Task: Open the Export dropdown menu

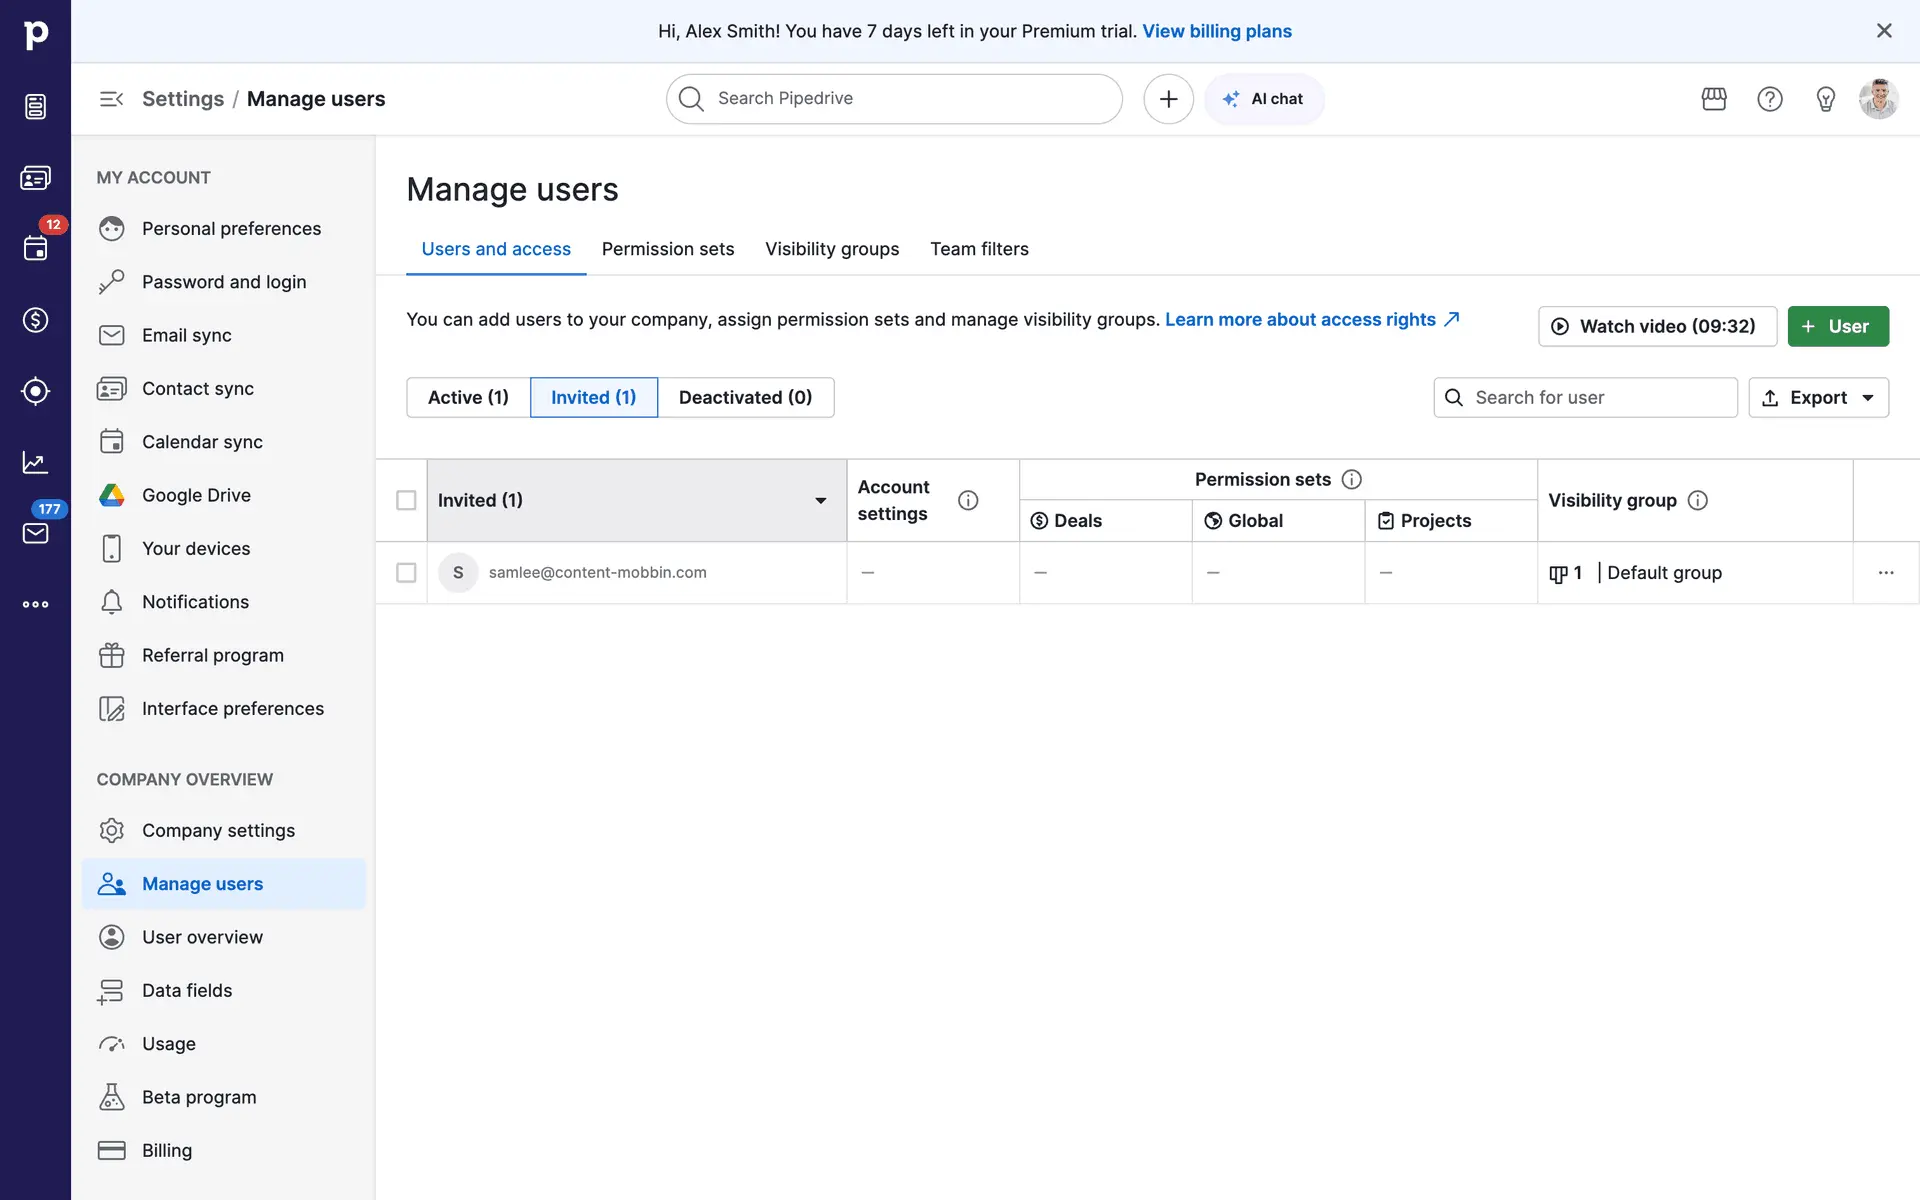Action: [1818, 398]
